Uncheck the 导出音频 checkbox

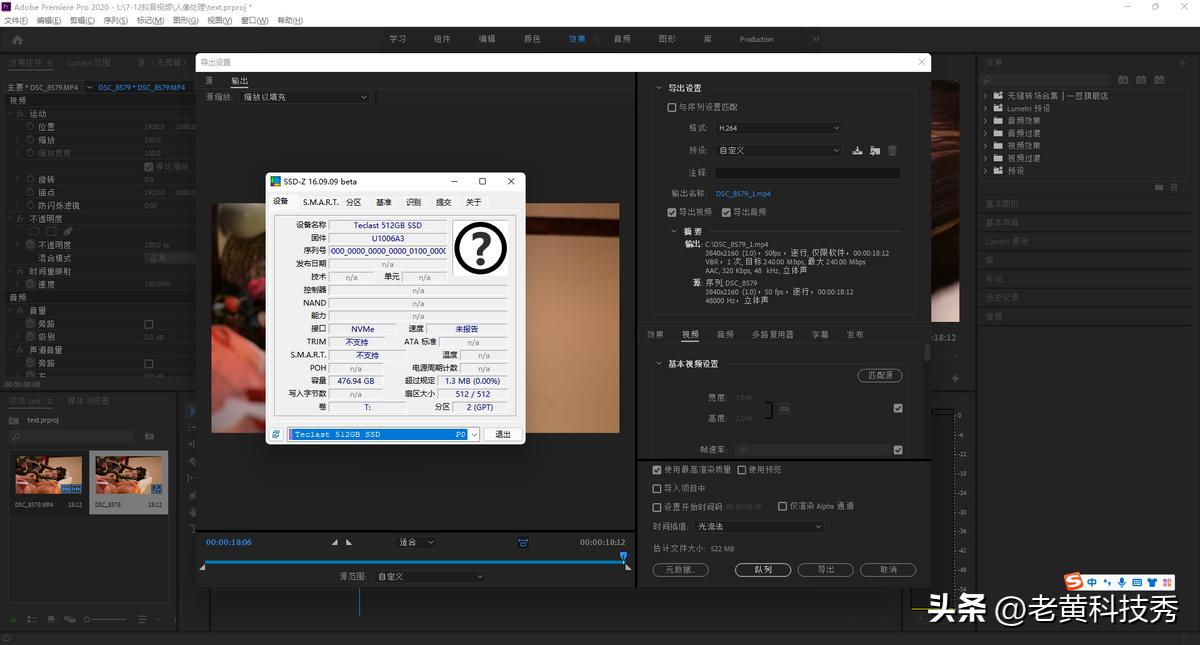point(726,212)
